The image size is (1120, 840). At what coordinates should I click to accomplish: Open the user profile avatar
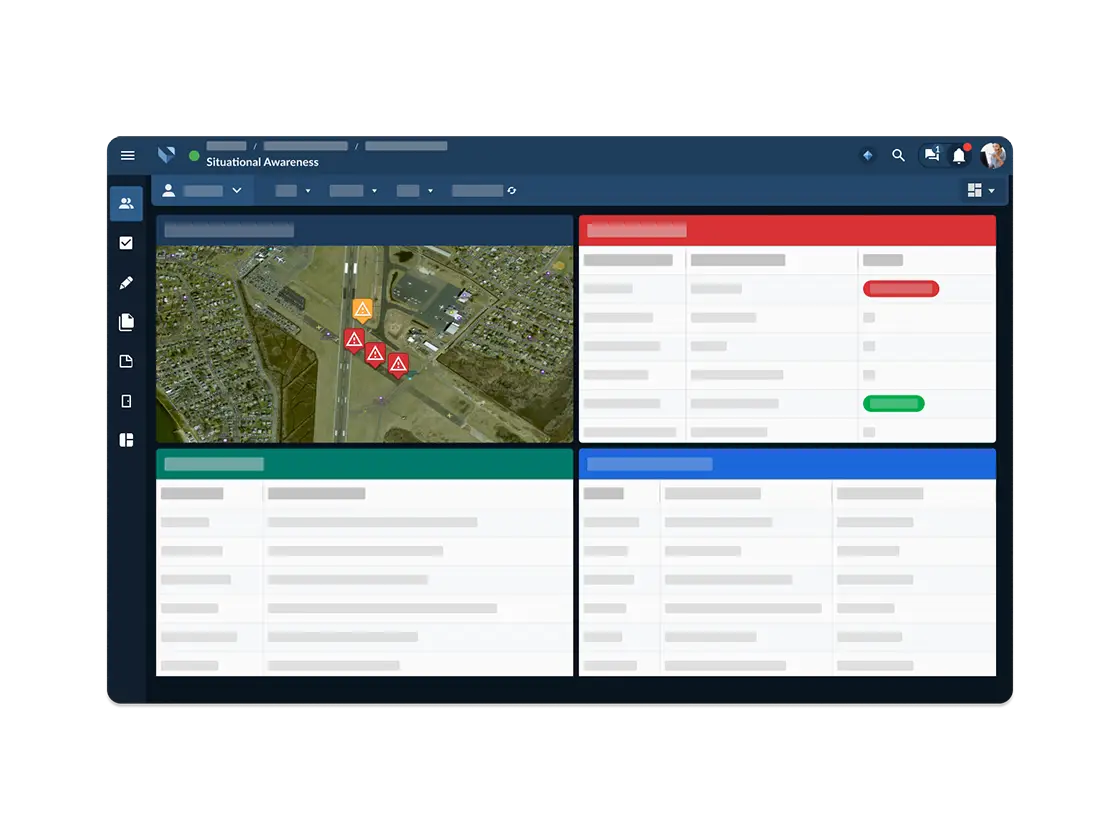coord(993,155)
